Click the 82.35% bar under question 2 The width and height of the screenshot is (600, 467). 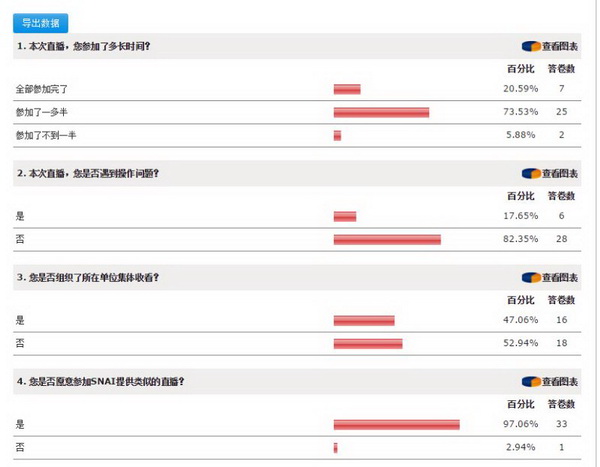click(x=387, y=239)
